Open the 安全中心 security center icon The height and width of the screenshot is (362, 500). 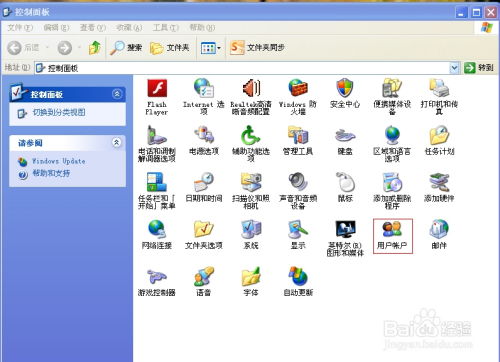(x=345, y=94)
